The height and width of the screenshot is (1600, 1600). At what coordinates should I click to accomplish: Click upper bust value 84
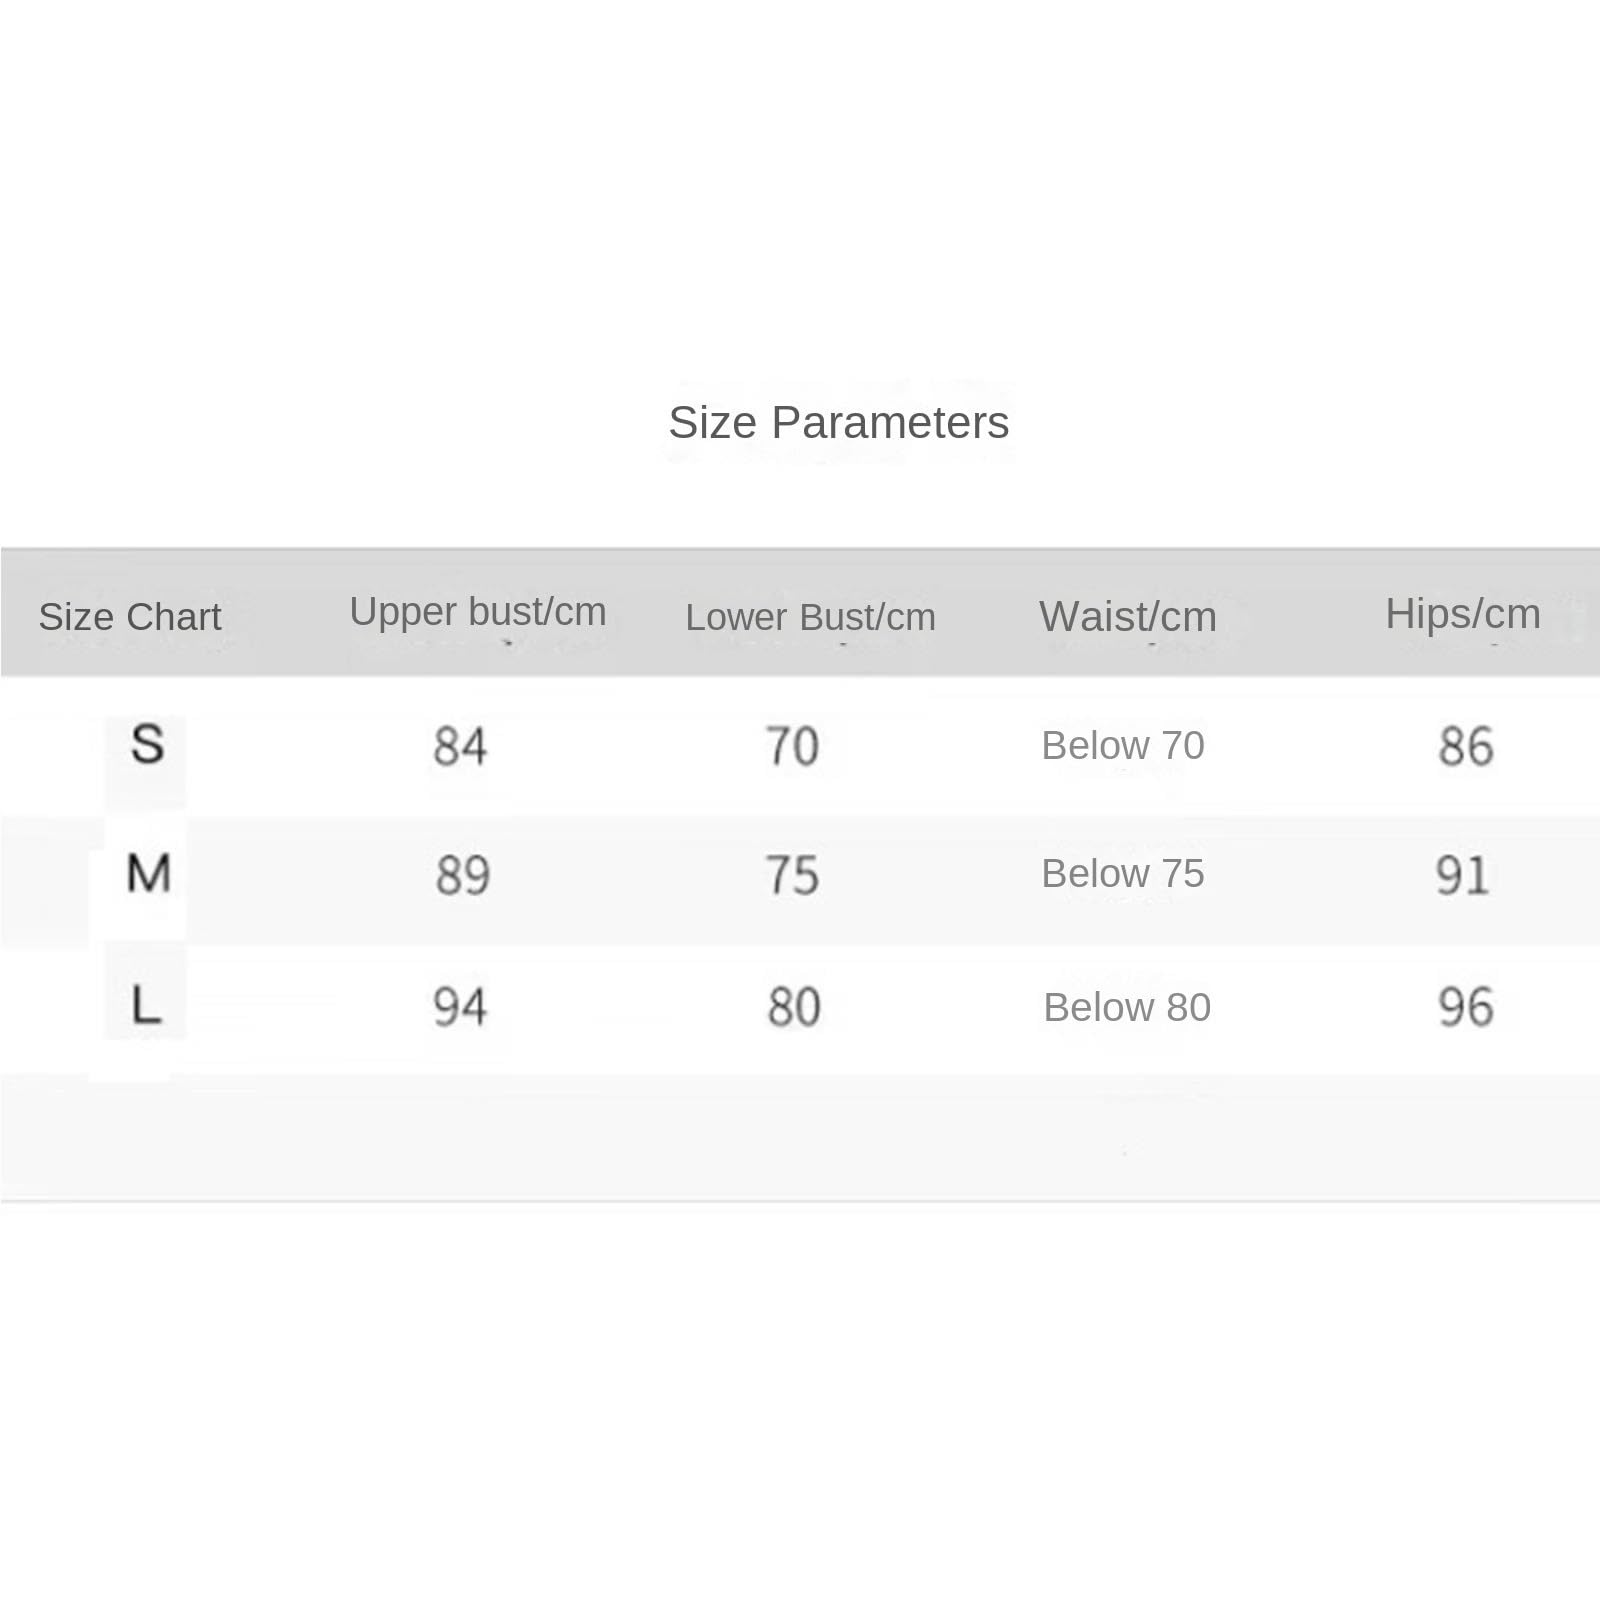pos(460,747)
